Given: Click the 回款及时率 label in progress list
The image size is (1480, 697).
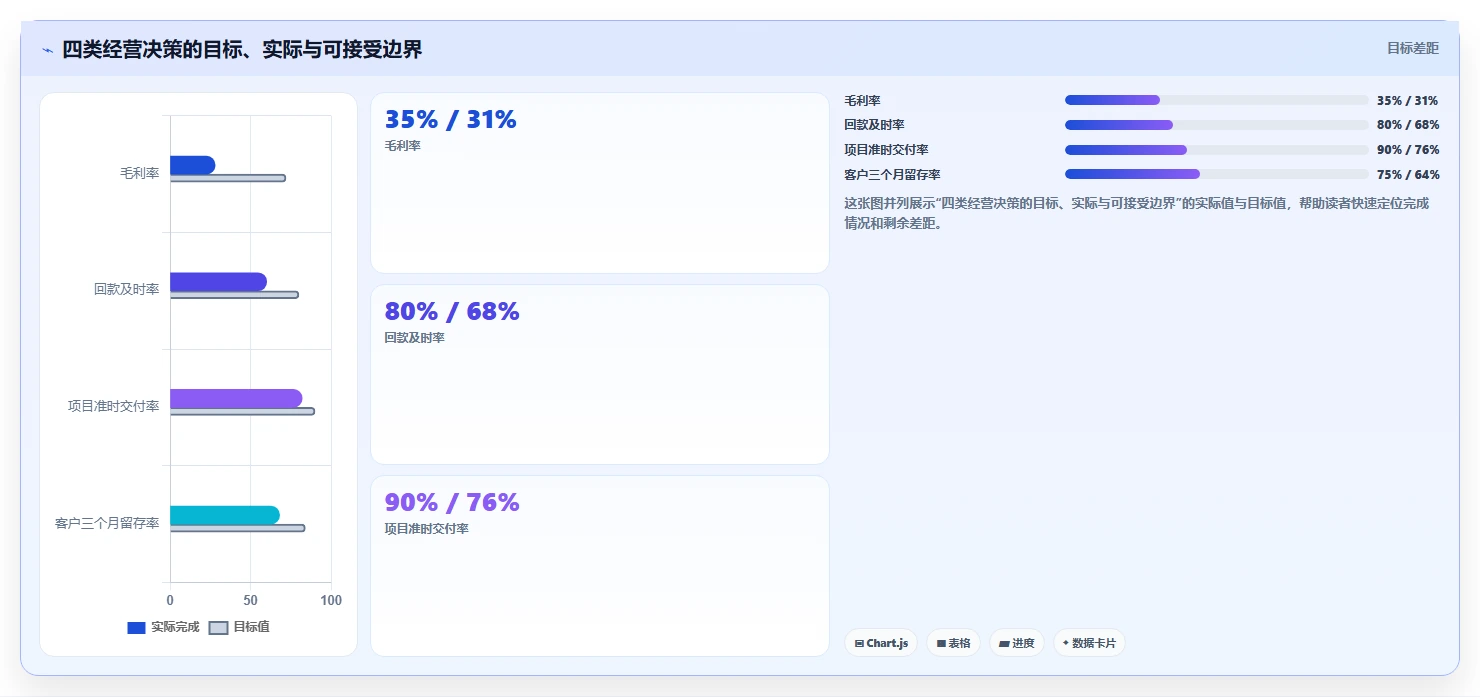Looking at the screenshot, I should click(875, 125).
